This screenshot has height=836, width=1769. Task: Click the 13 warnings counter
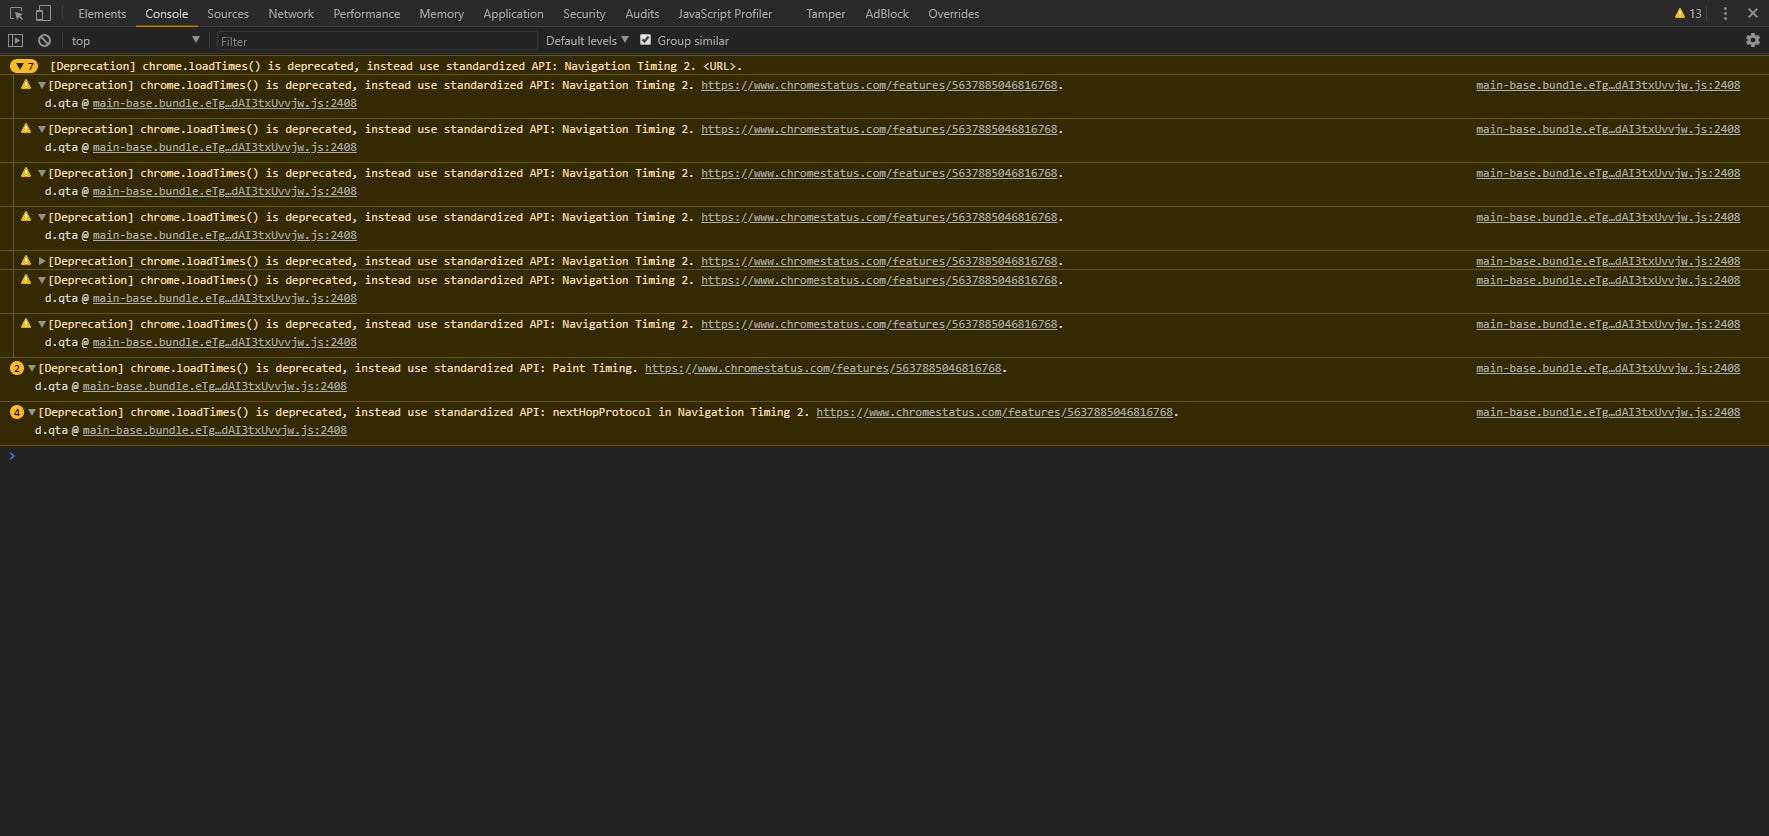click(1688, 14)
